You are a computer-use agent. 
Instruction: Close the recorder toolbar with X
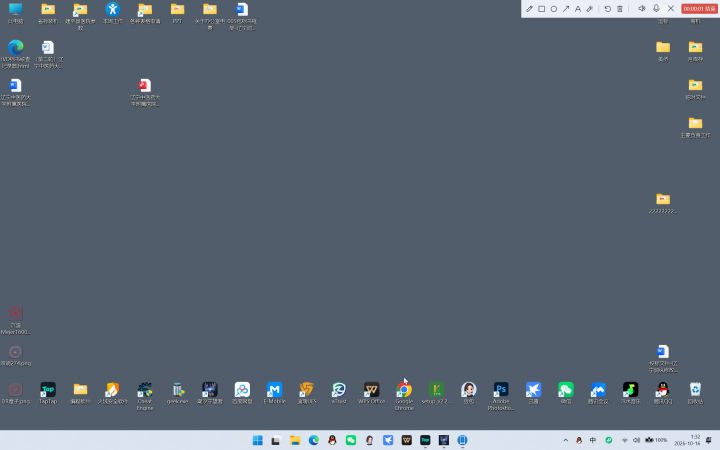click(671, 8)
